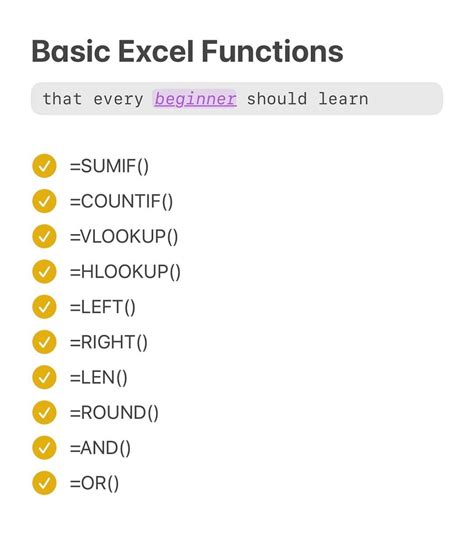
Task: Select the =LEN() list entry
Action: click(99, 378)
